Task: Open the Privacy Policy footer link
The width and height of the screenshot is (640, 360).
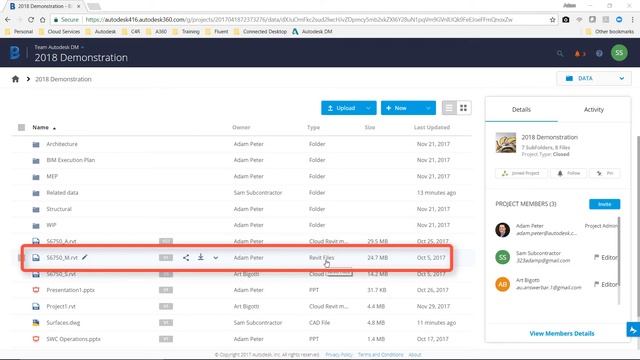Action: (339, 355)
